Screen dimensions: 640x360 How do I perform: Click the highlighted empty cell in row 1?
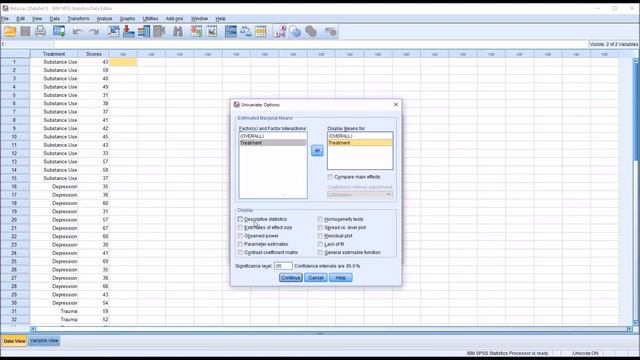coord(123,62)
